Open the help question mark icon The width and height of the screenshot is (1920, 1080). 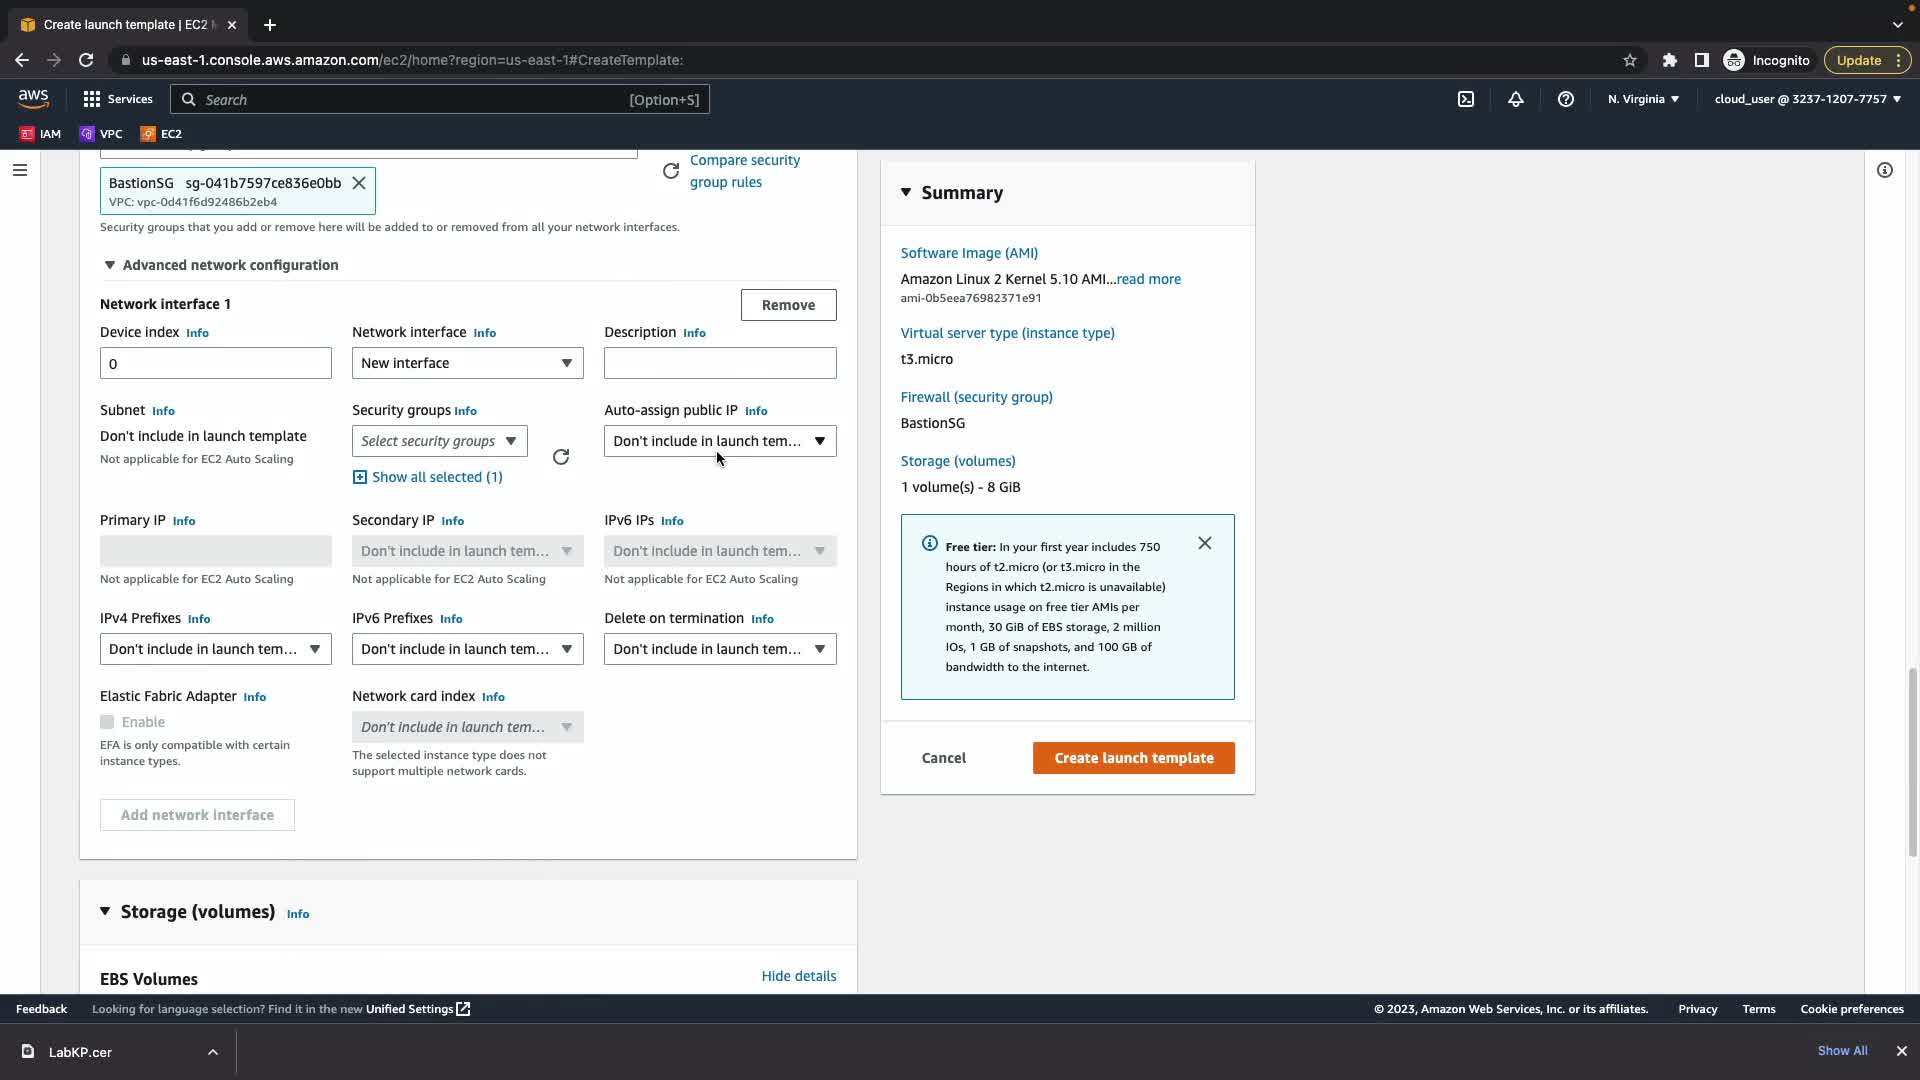click(x=1565, y=99)
